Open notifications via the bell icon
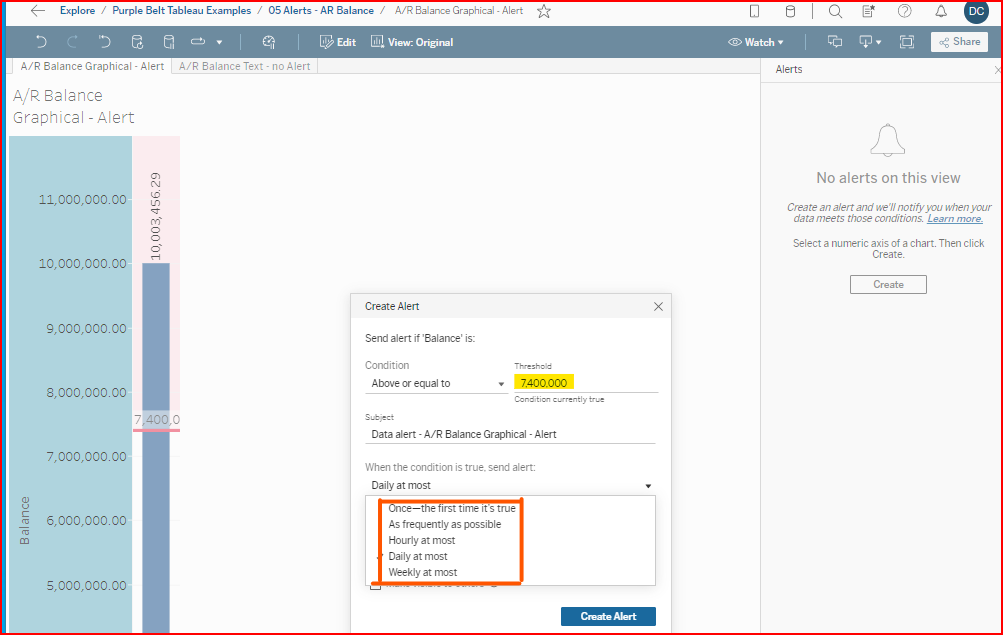Viewport: 1003px width, 635px height. tap(940, 12)
